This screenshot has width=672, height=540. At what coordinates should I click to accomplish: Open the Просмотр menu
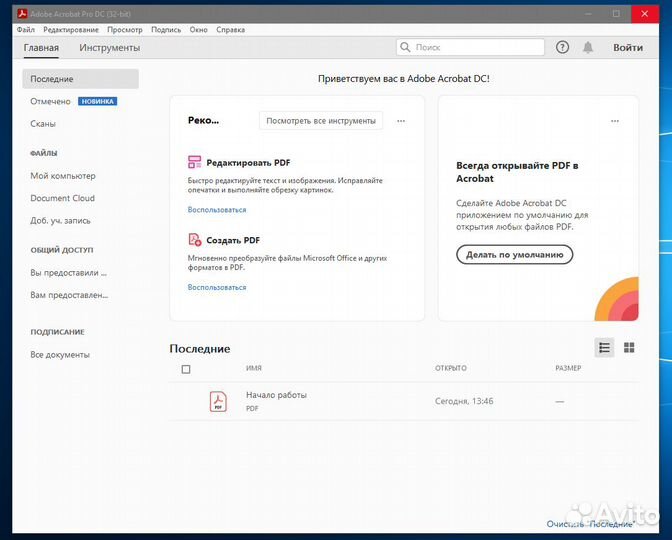[x=125, y=30]
